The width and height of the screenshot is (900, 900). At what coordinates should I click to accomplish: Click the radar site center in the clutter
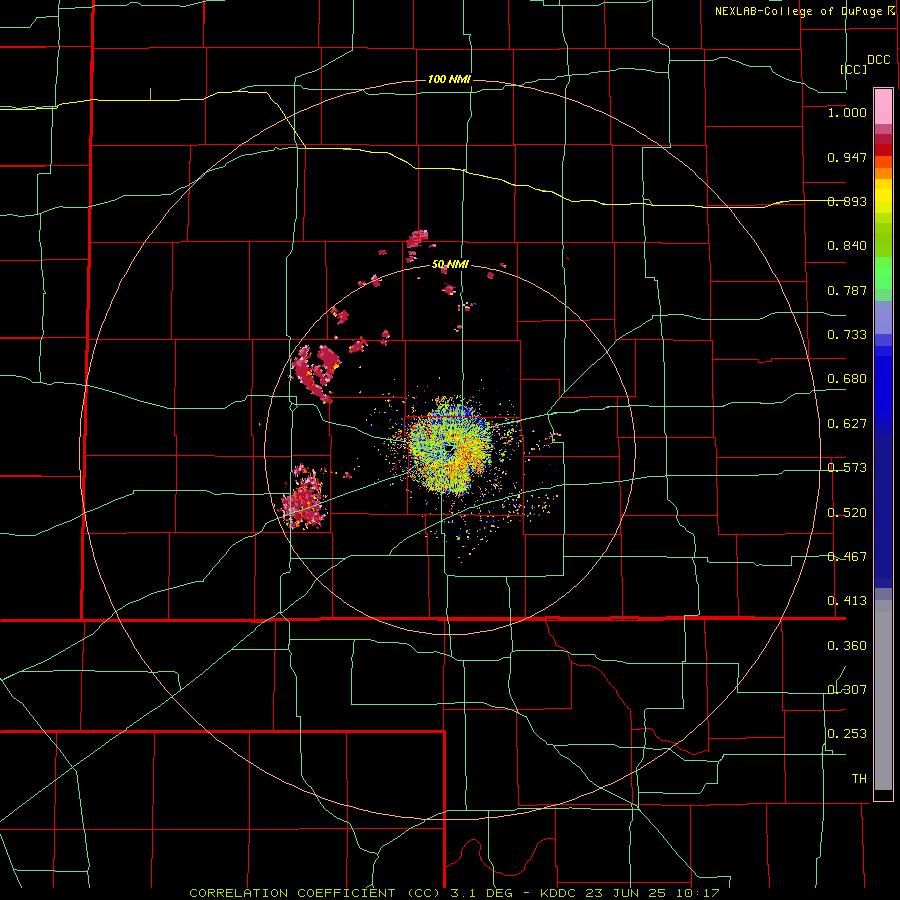point(448,448)
